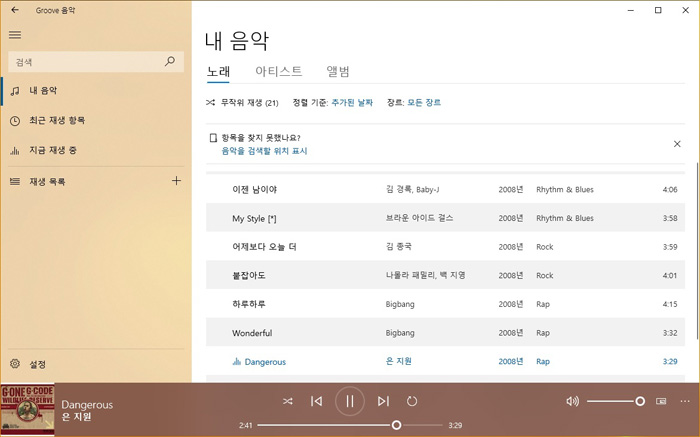Open genre dropdown 모든 장르
This screenshot has width=700, height=437.
click(x=424, y=103)
